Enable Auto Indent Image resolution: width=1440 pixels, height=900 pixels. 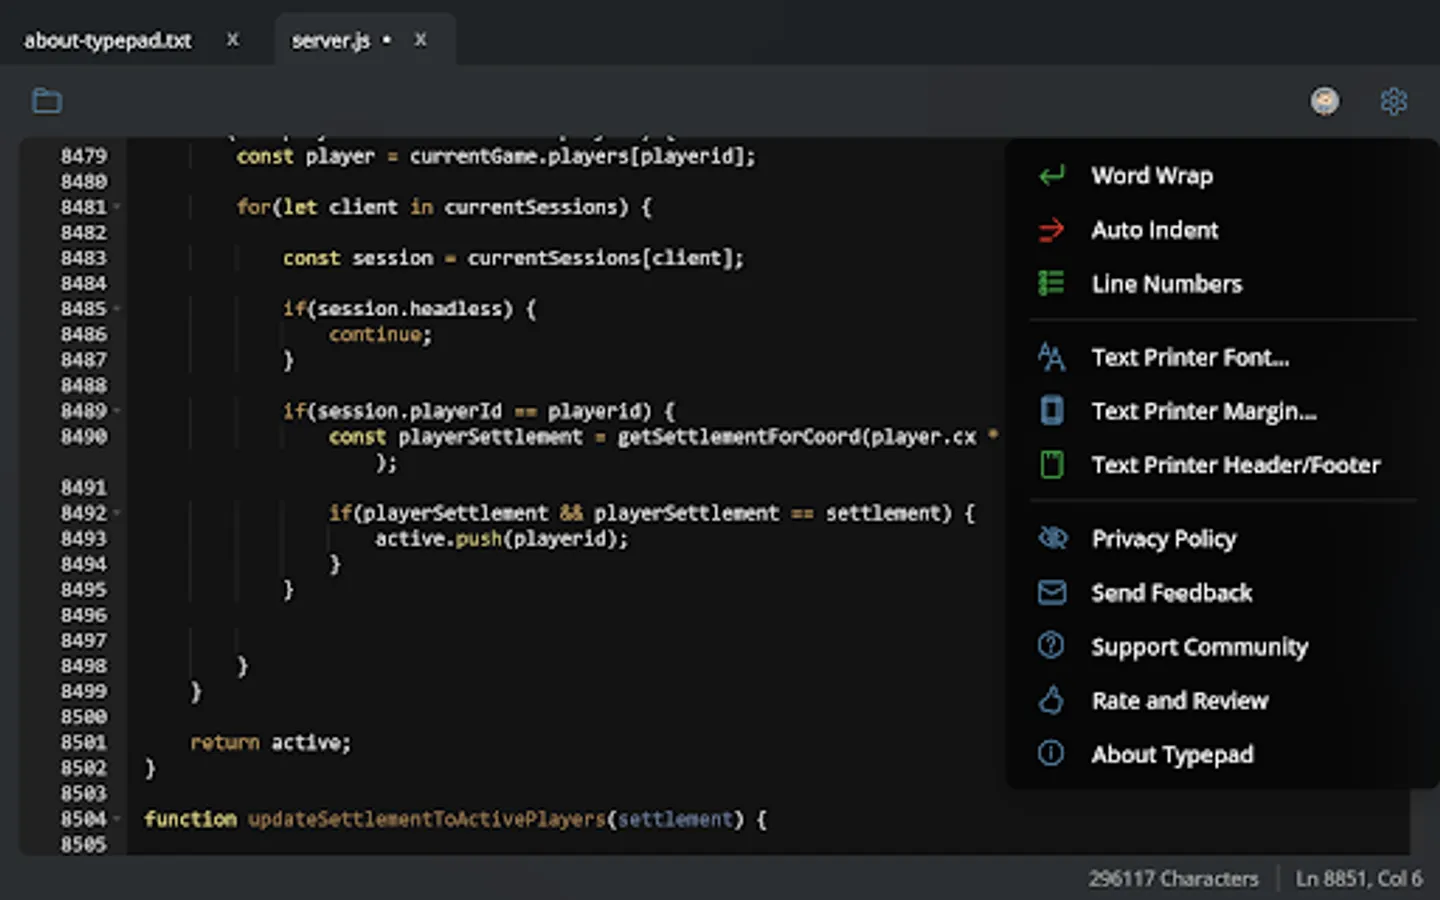tap(1154, 230)
